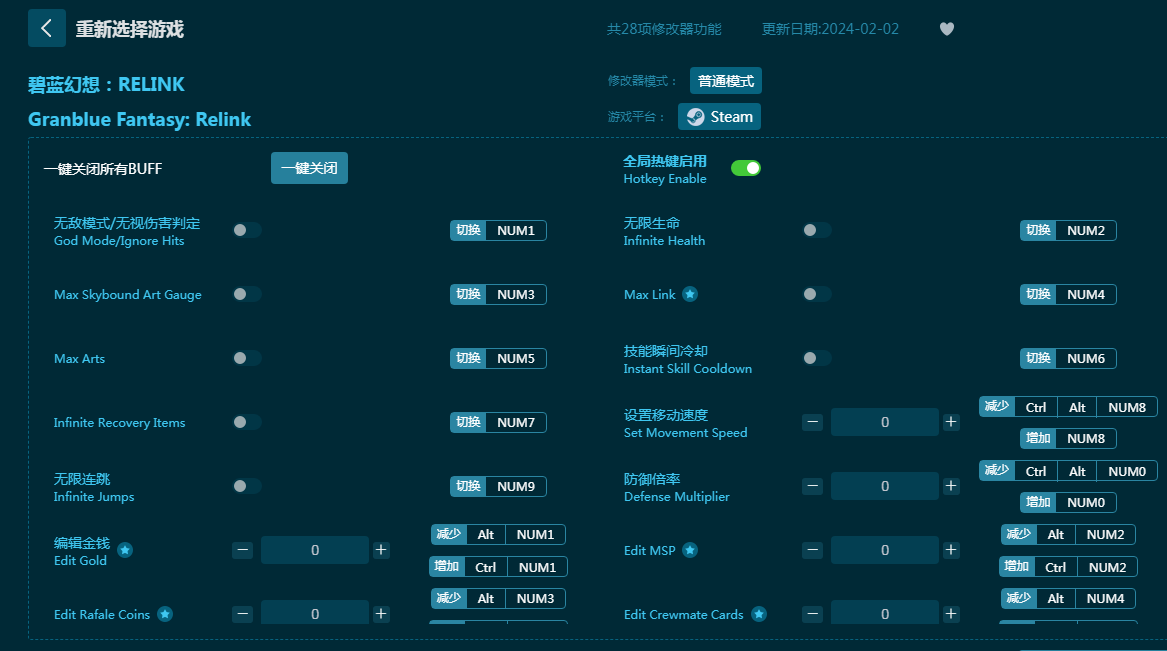Select the Steam platform button
This screenshot has width=1167, height=651.
[x=719, y=117]
